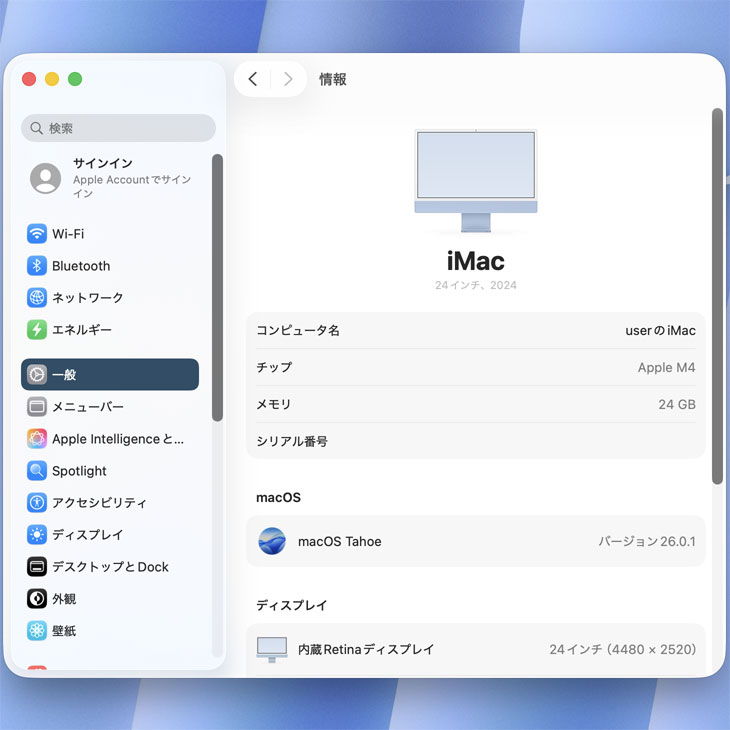Click 24インチ (4480 × 2520) value

point(622,649)
